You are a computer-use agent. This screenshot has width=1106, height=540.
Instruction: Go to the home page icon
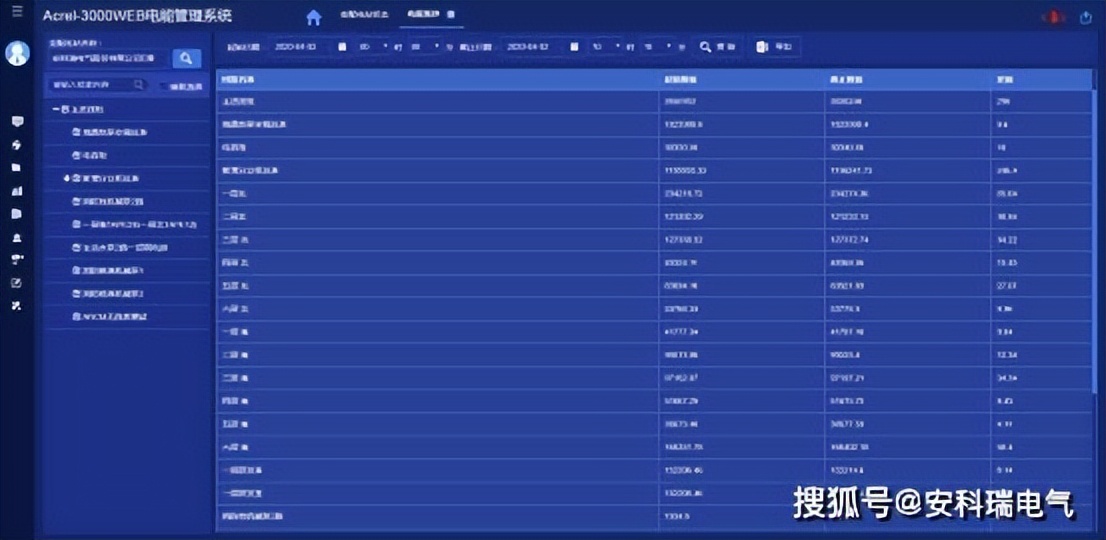tap(314, 18)
